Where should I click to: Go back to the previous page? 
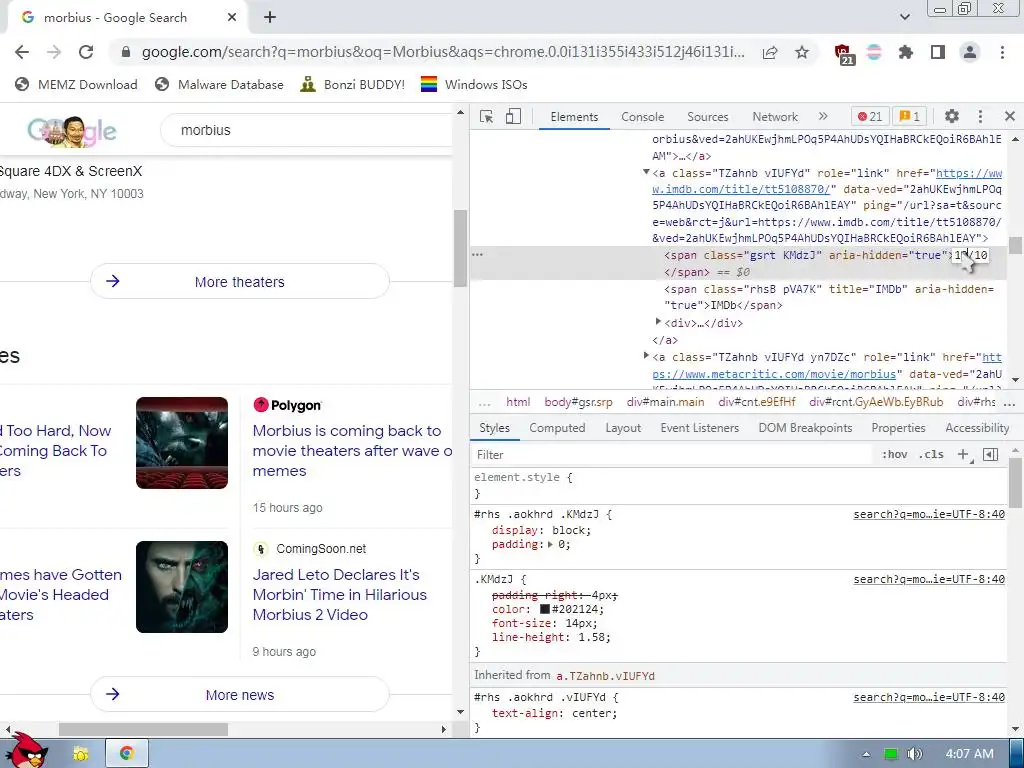[x=22, y=52]
